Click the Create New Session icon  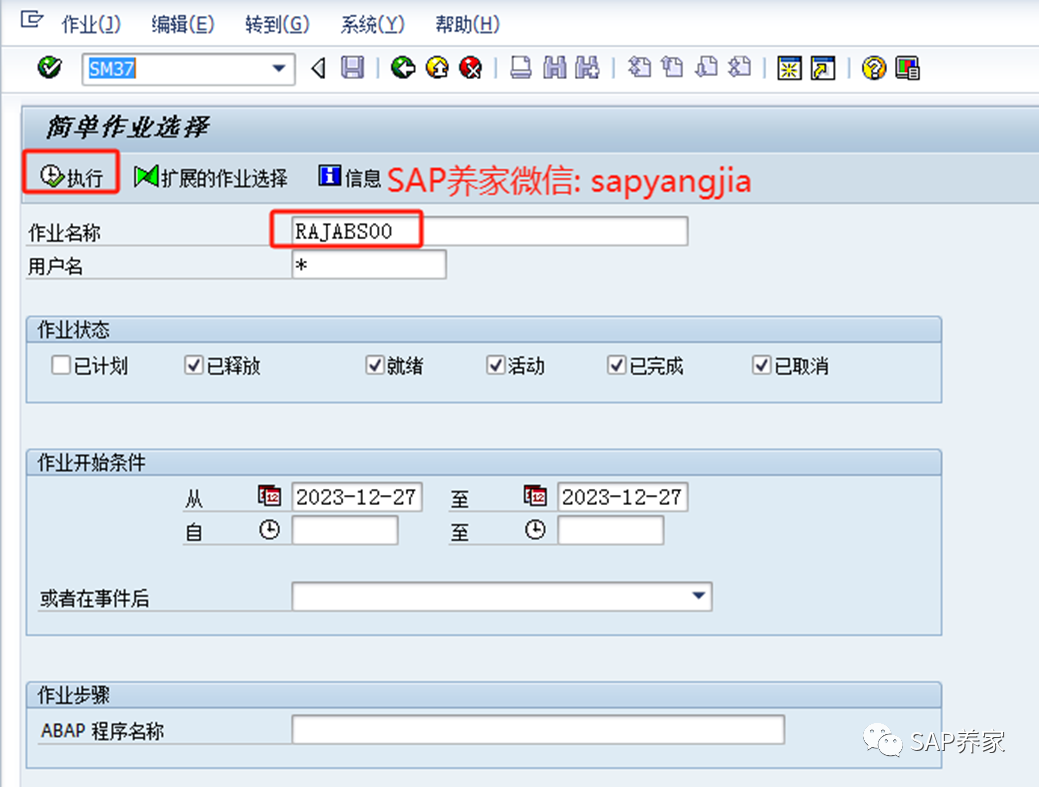pos(789,68)
